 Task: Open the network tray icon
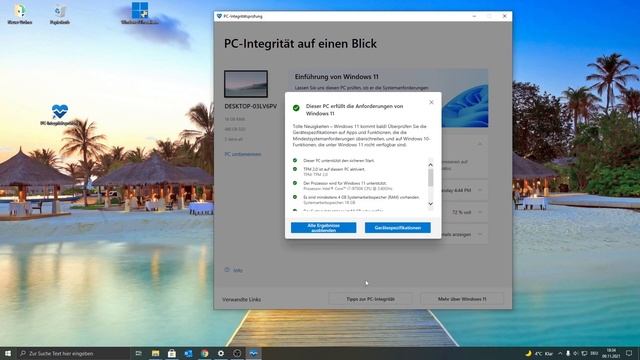(584, 353)
